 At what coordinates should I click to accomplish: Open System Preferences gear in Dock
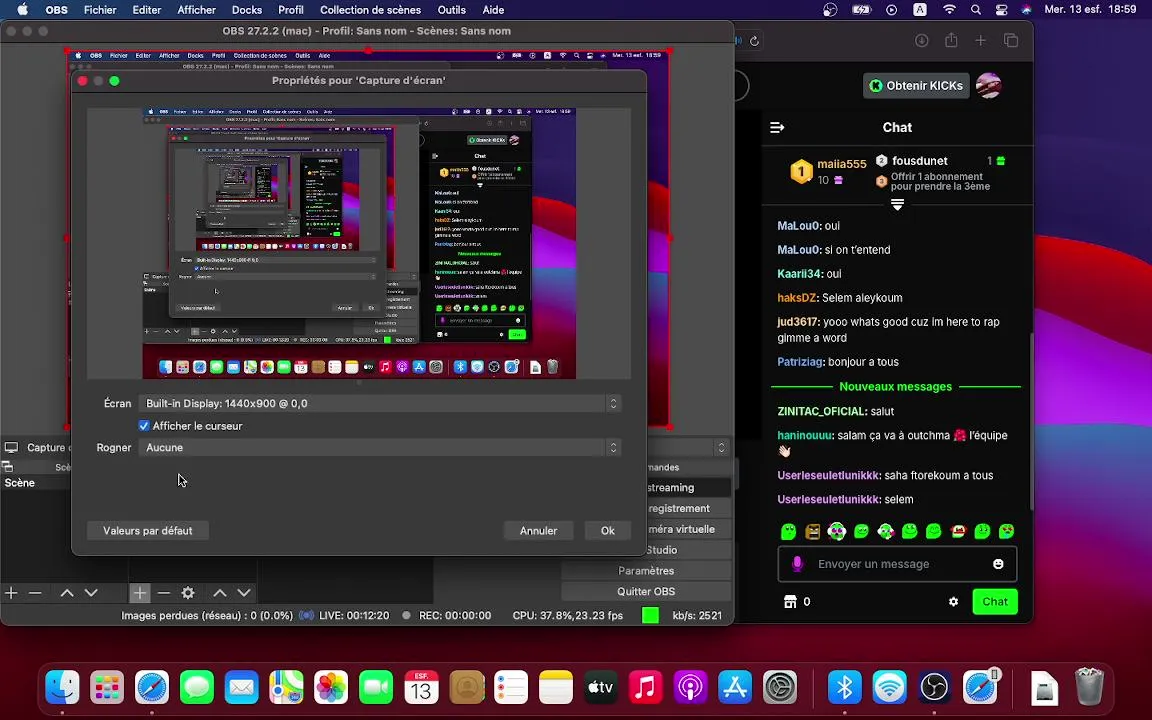780,688
